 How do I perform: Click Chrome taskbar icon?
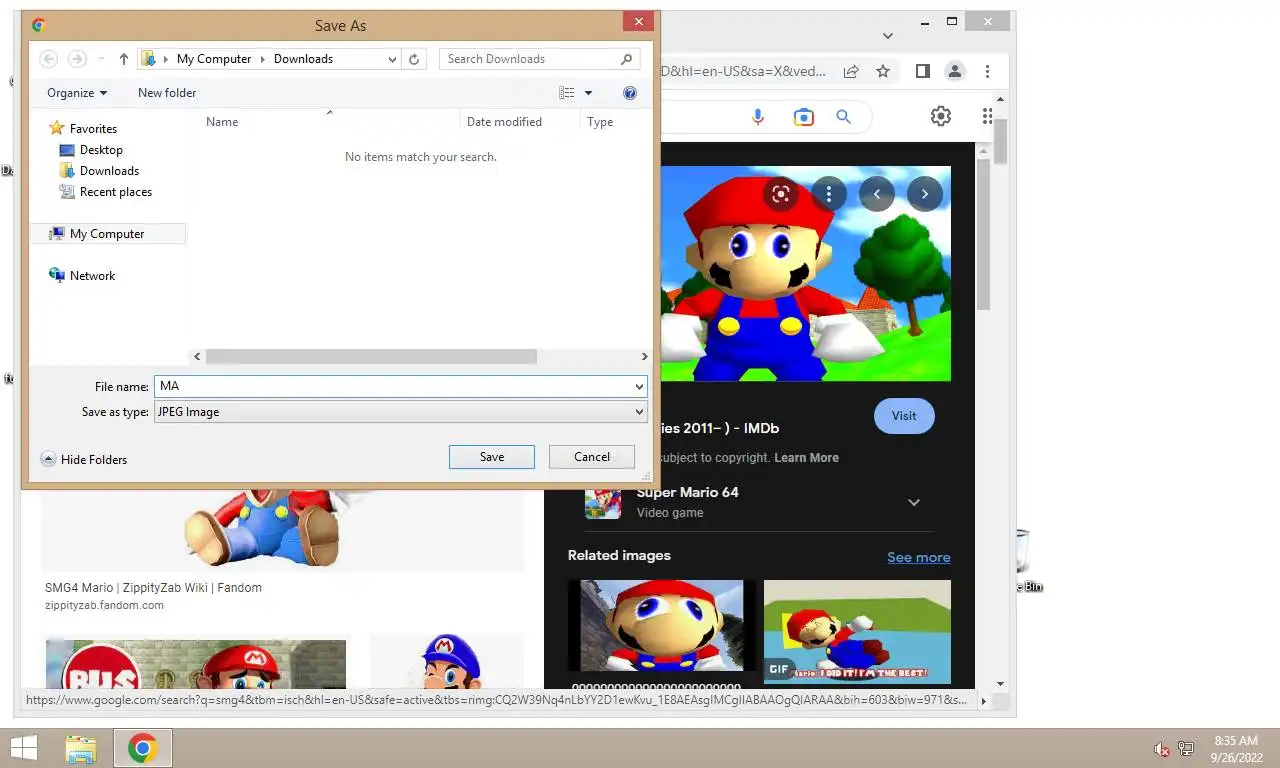(142, 748)
